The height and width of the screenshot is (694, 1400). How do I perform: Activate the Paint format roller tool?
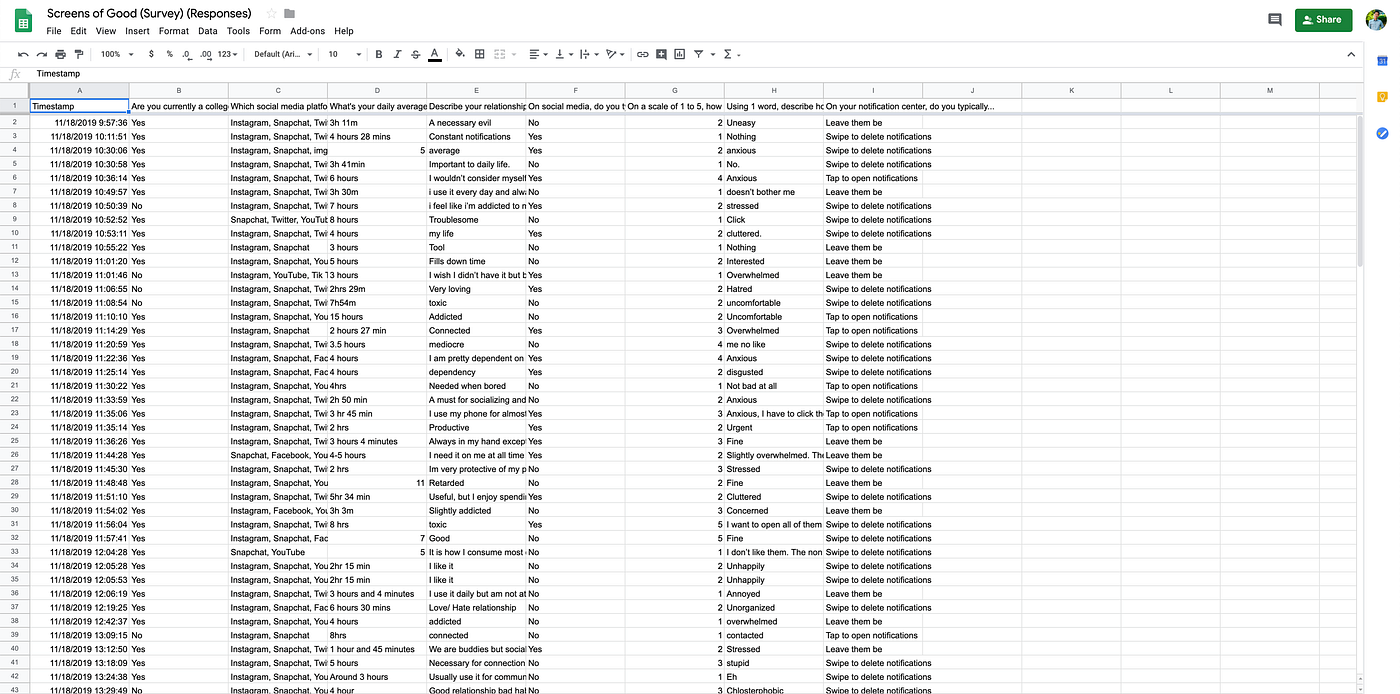pyautogui.click(x=79, y=54)
